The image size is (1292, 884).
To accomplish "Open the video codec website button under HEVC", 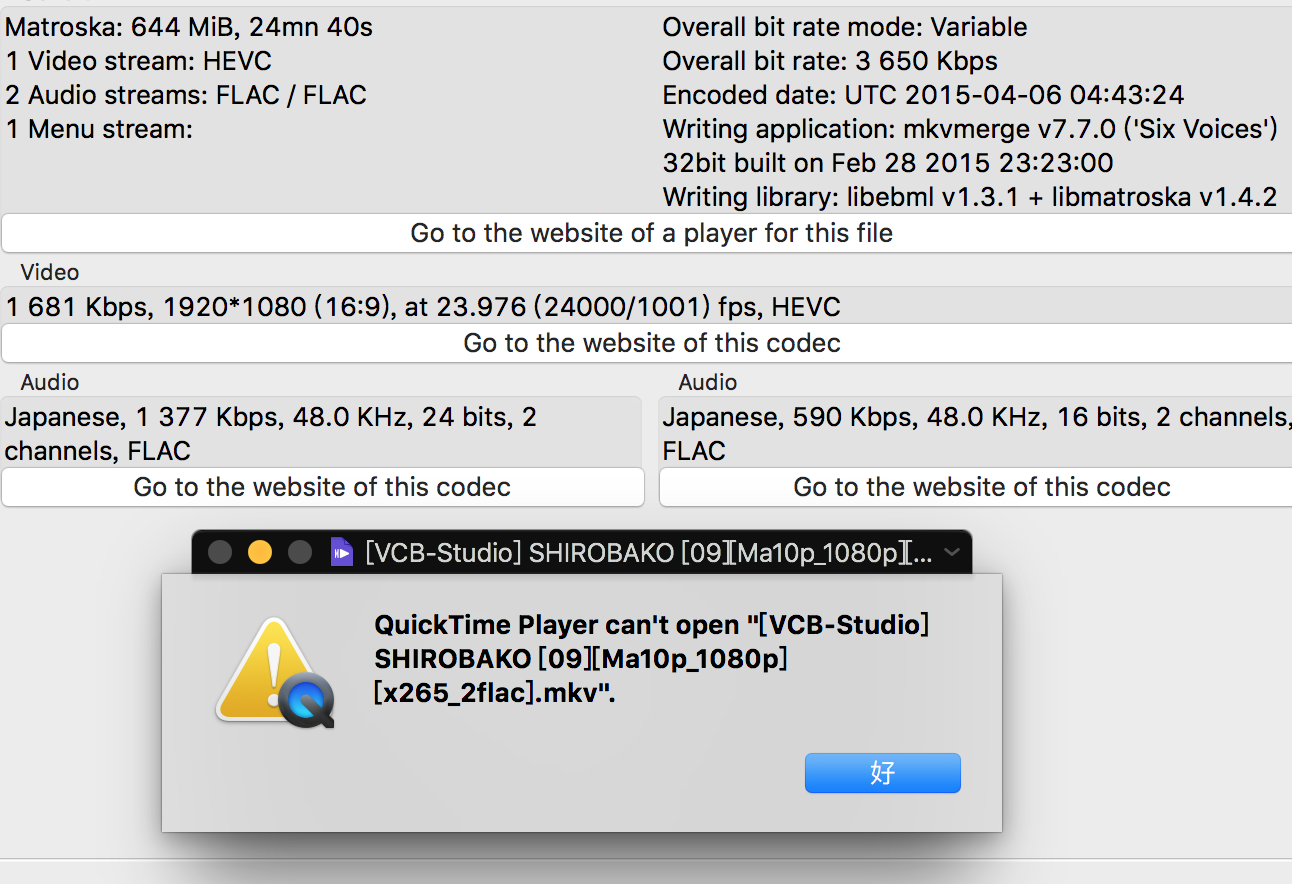I will click(651, 343).
